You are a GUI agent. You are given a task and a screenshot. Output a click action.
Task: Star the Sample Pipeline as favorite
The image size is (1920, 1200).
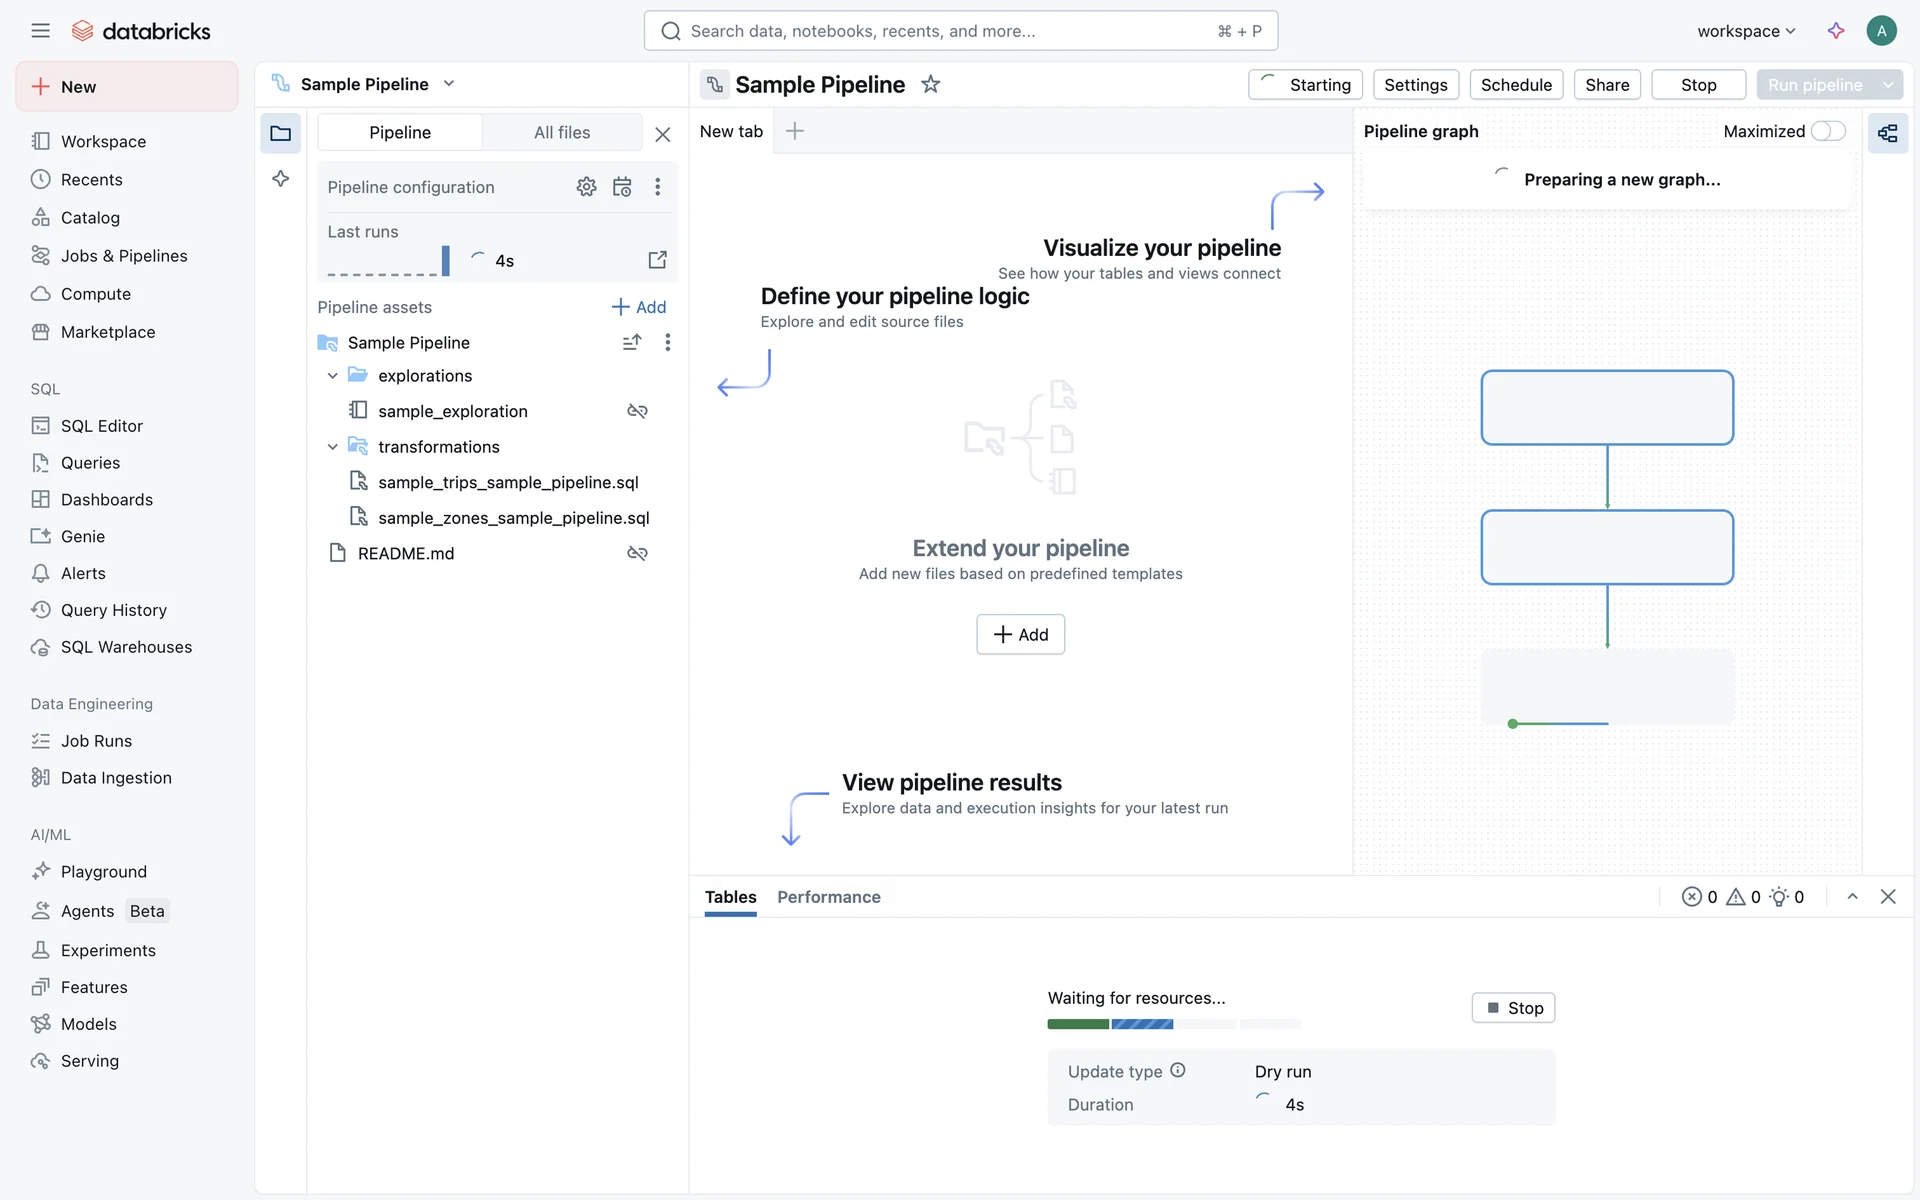[930, 84]
